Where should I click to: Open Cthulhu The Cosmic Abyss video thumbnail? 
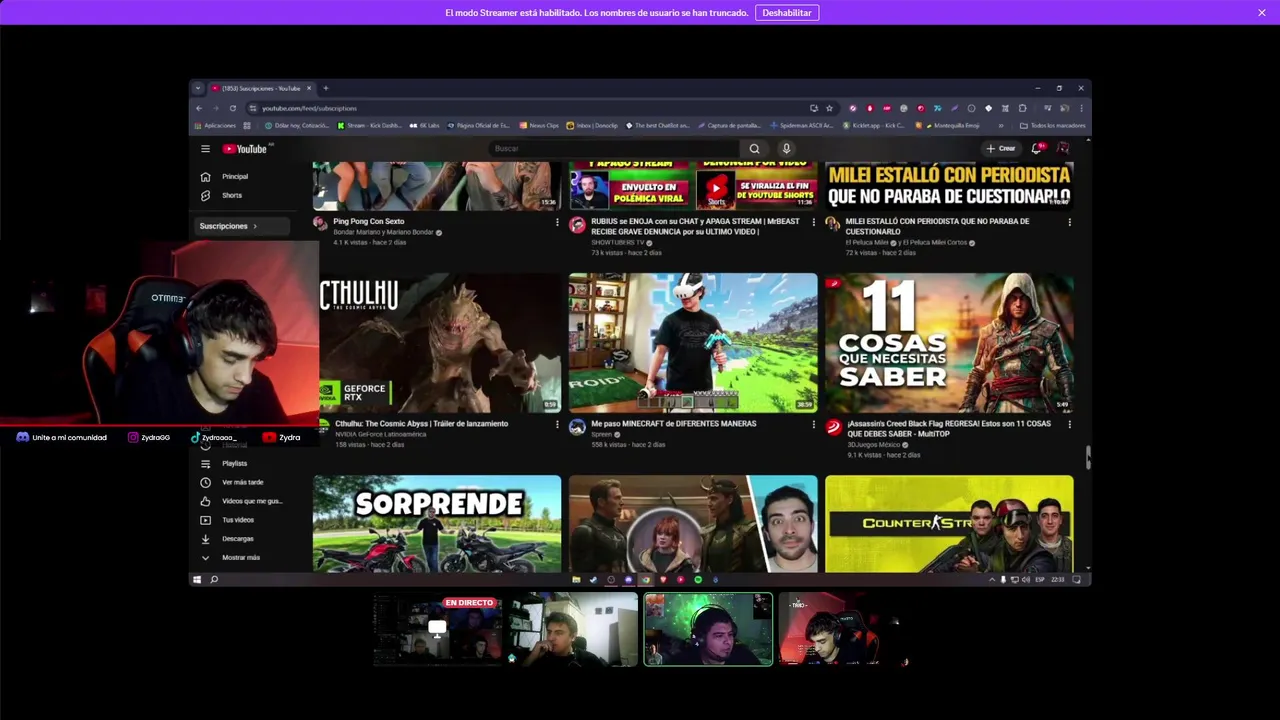click(439, 343)
